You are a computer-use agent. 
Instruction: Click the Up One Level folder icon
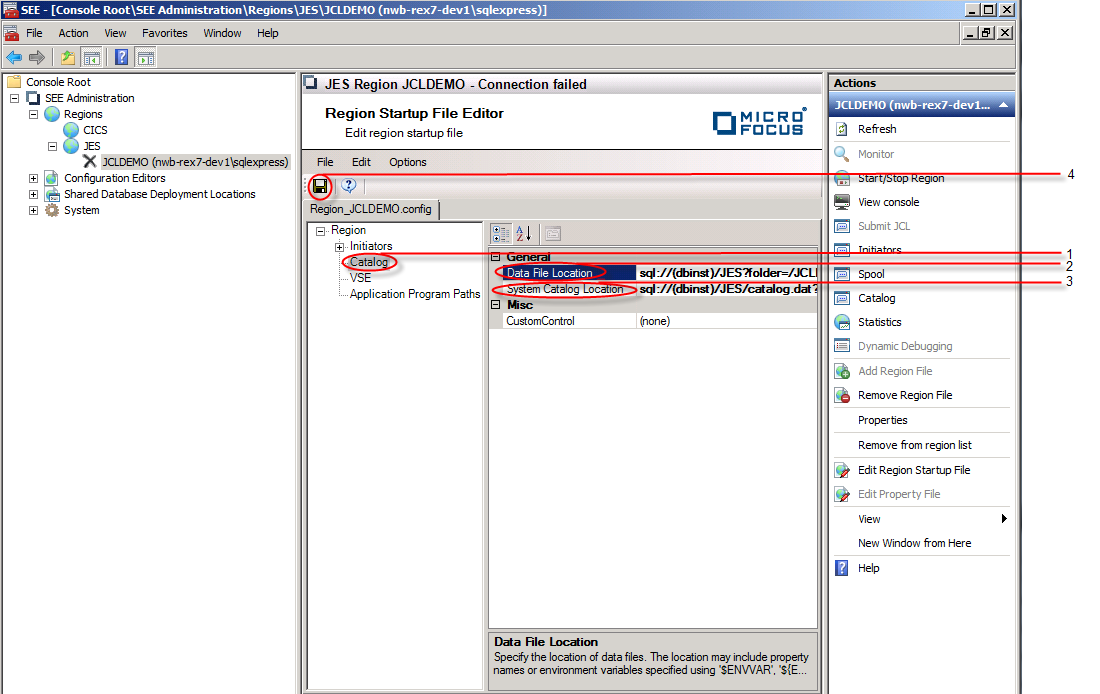coord(67,57)
